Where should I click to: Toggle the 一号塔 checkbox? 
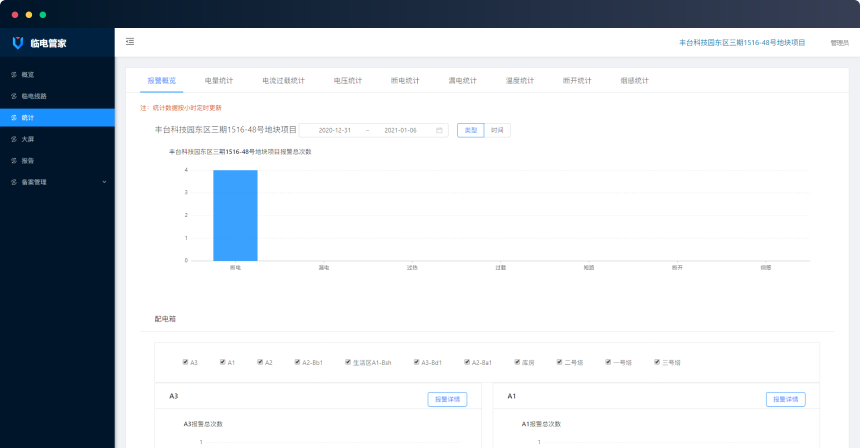[x=608, y=362]
